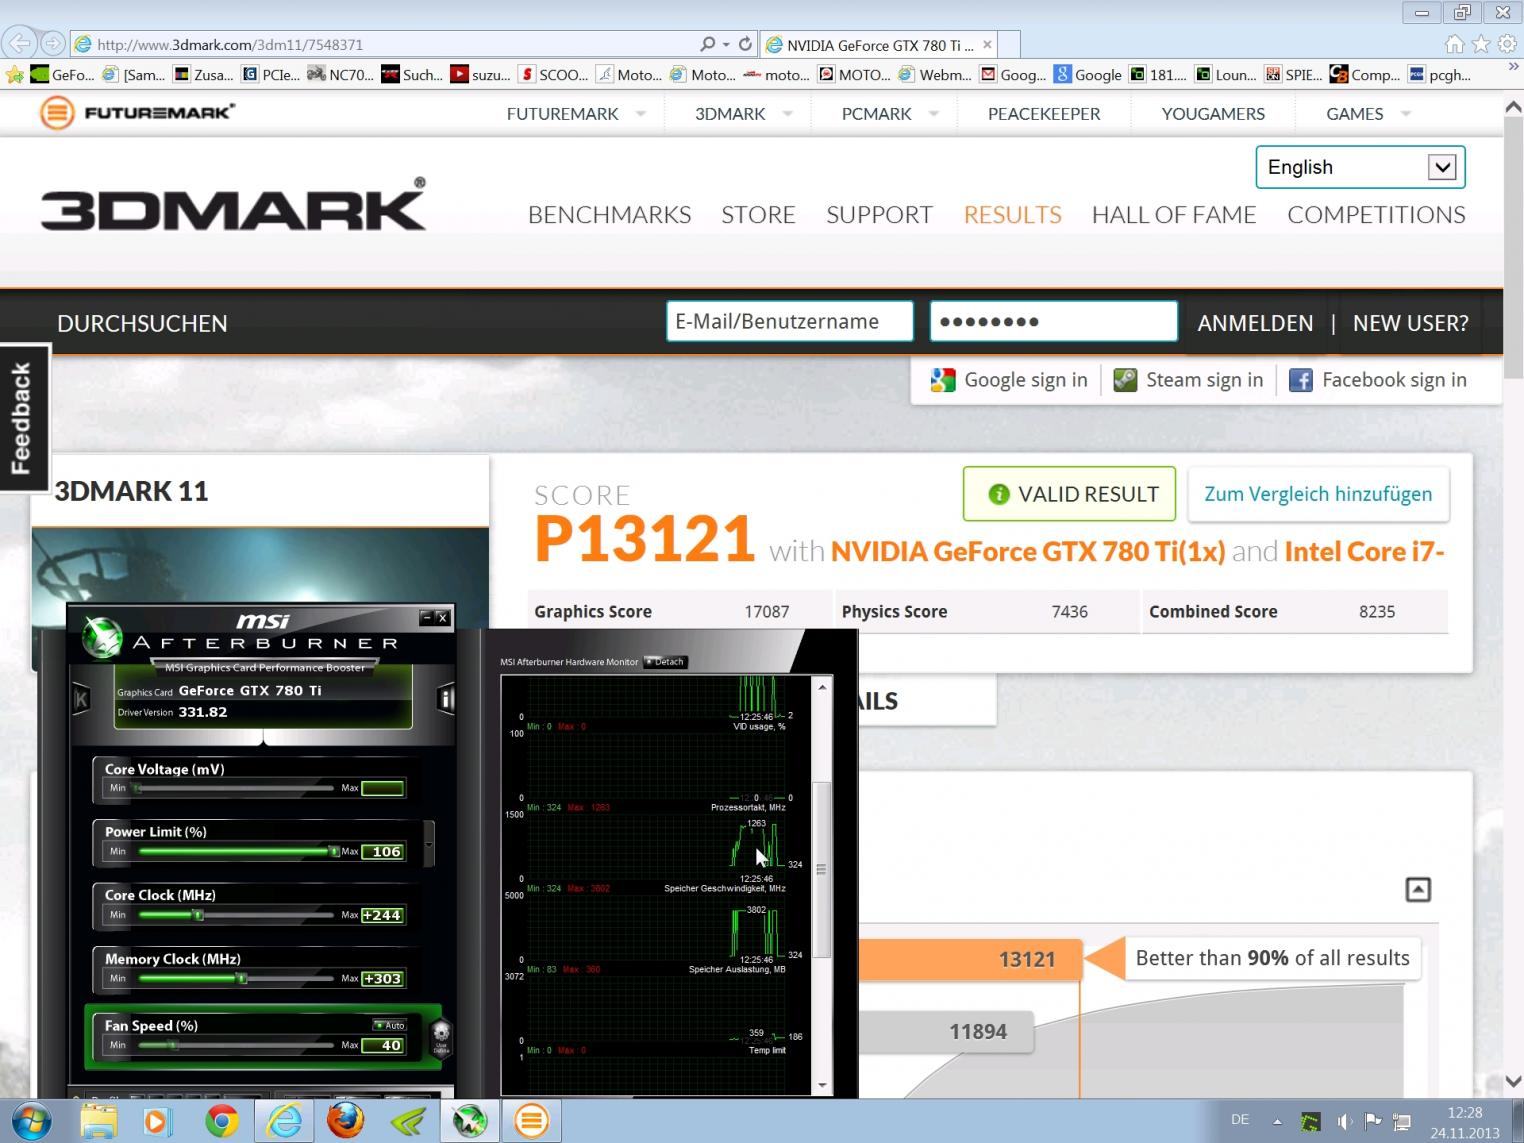Expand the 3DMARK top menu arrow

coord(788,114)
